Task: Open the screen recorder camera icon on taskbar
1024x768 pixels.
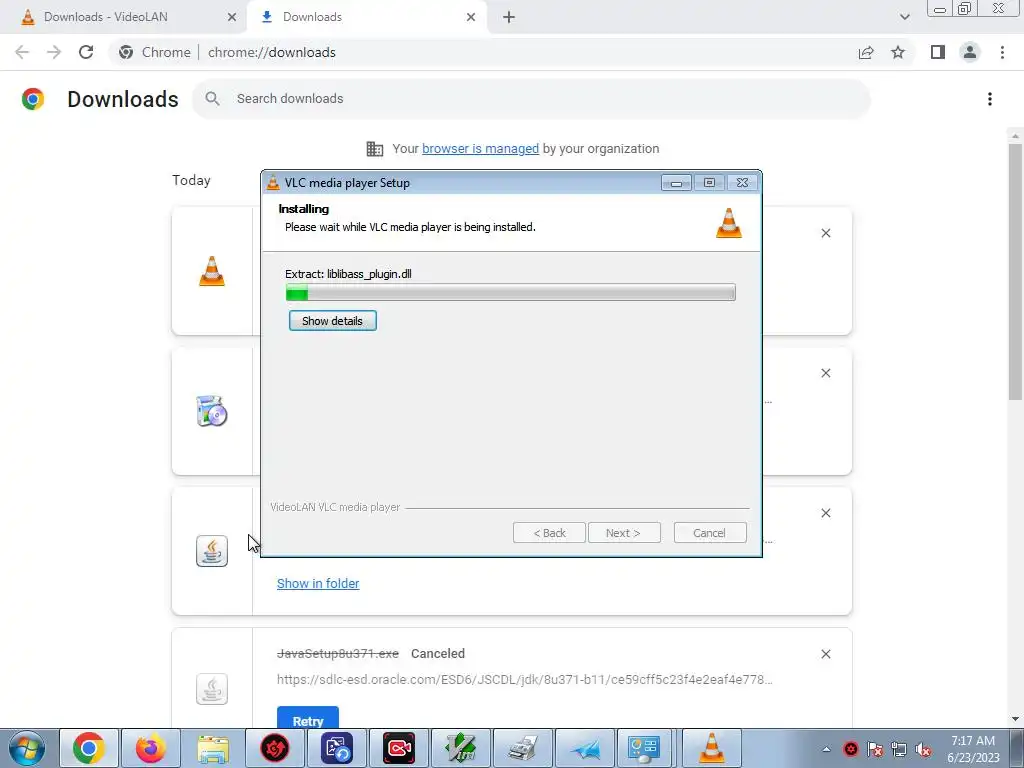Action: (398, 748)
